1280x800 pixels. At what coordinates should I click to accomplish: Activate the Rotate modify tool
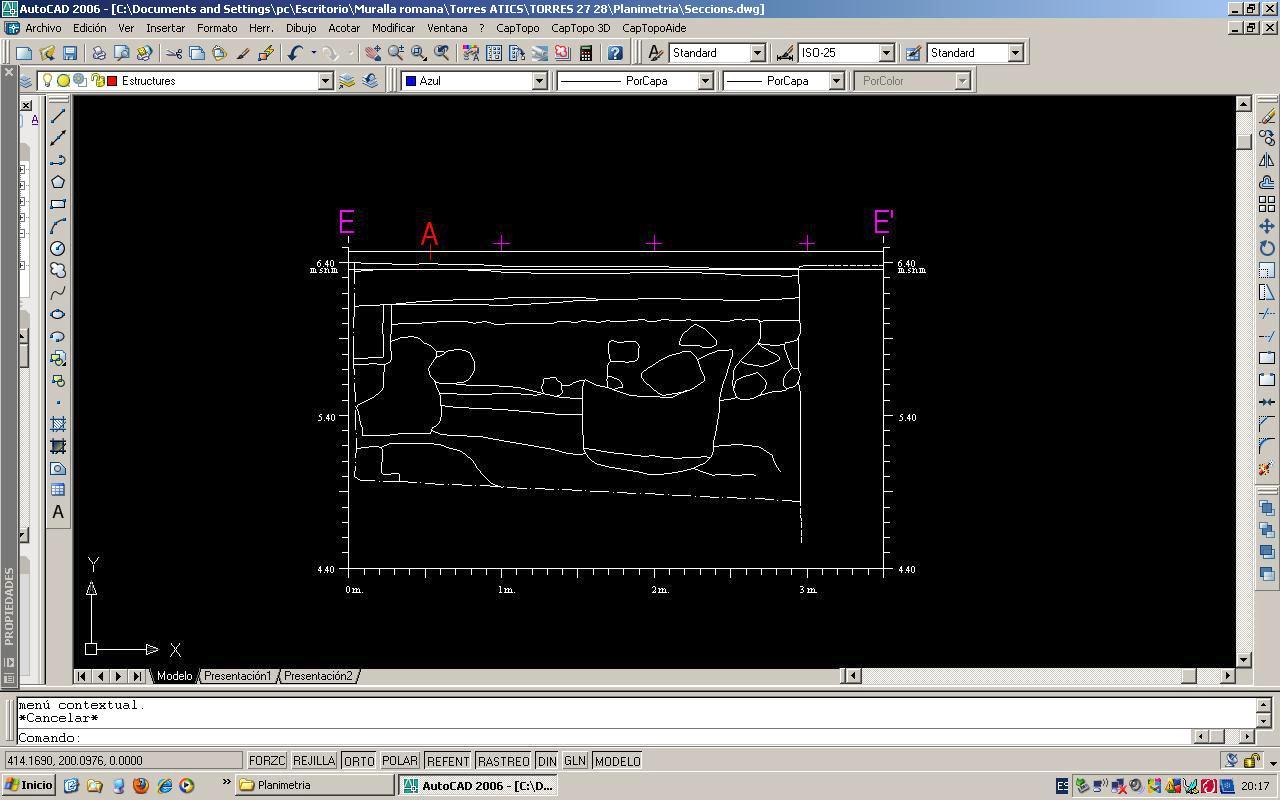(x=1266, y=248)
